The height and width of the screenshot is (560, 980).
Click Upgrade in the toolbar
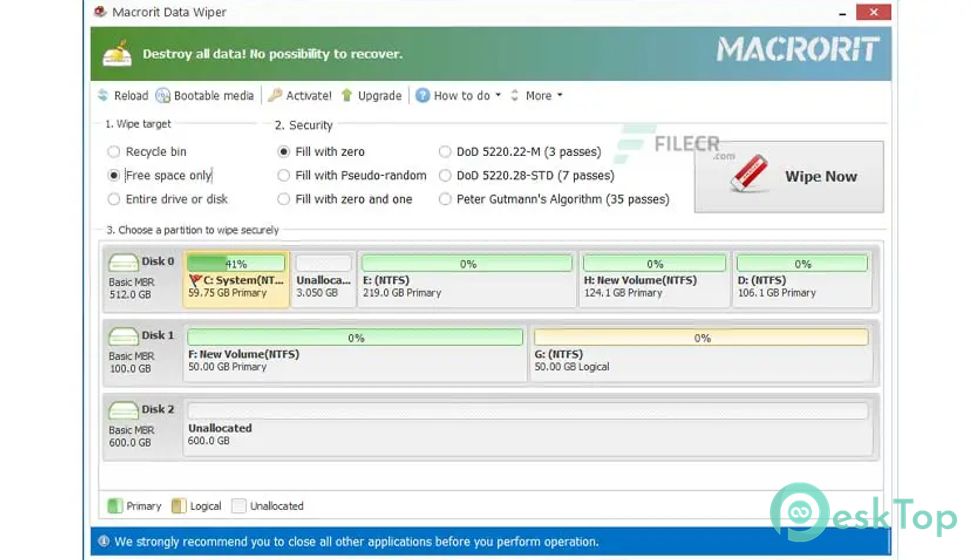pyautogui.click(x=379, y=96)
